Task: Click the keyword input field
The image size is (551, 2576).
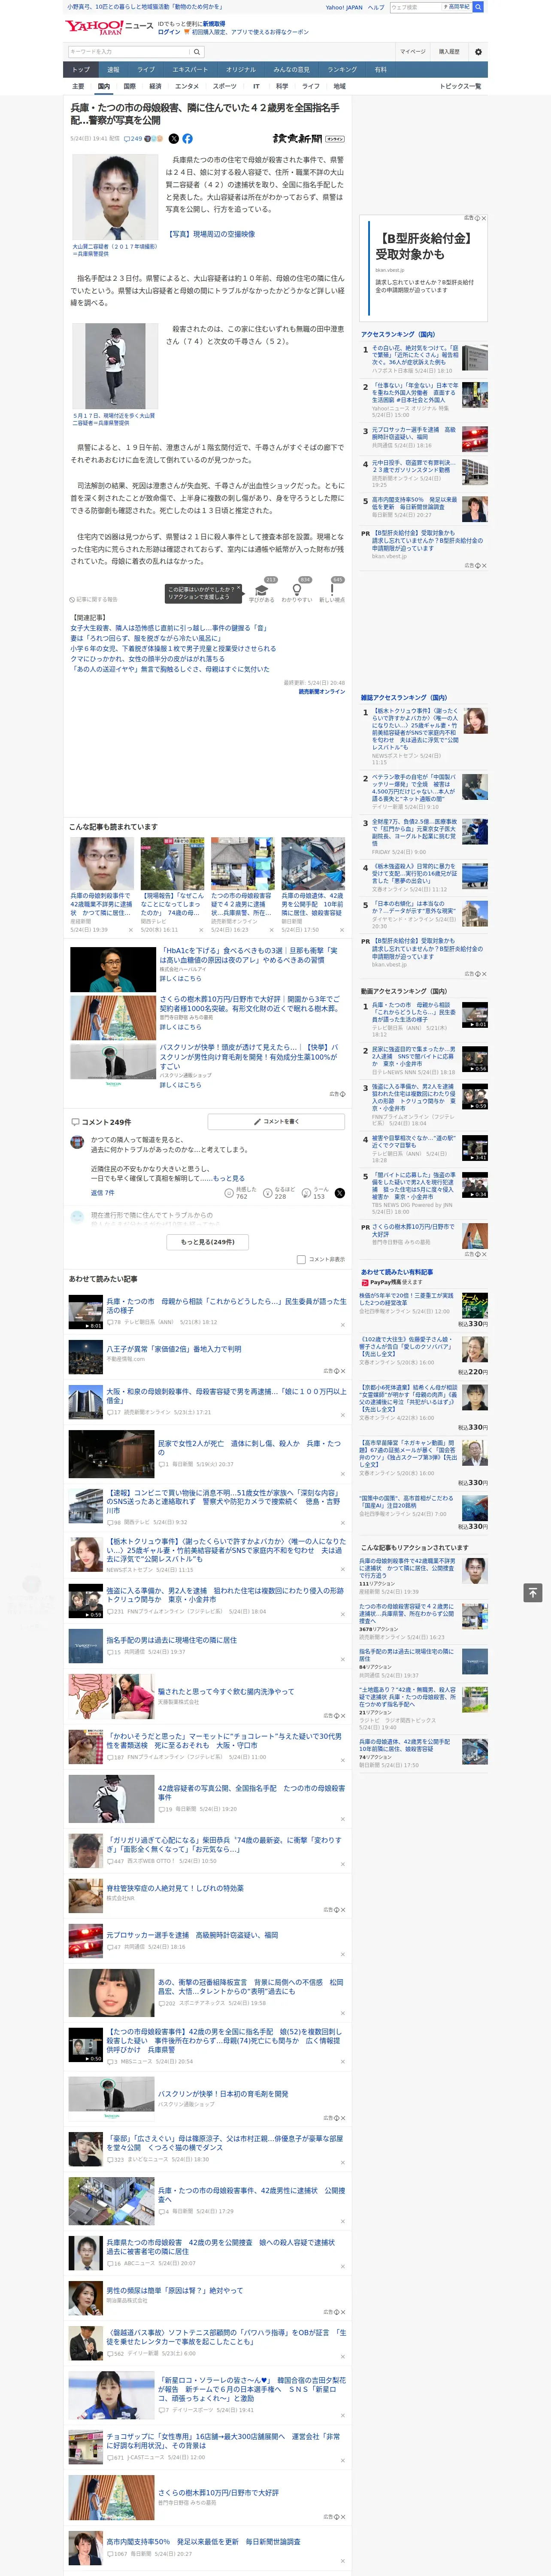Action: point(129,52)
